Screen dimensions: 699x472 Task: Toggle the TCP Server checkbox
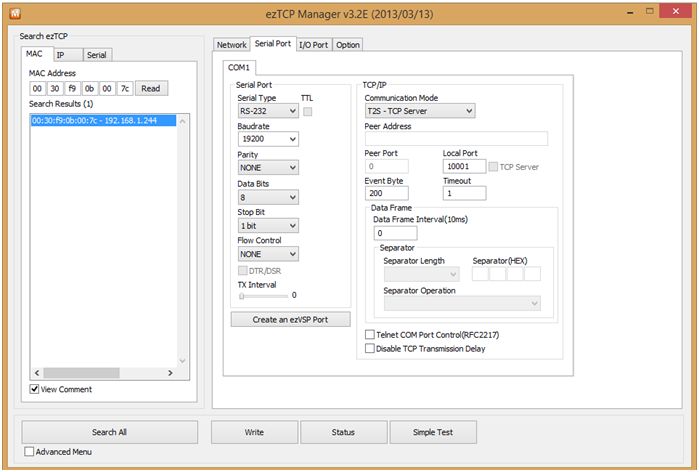tap(493, 167)
